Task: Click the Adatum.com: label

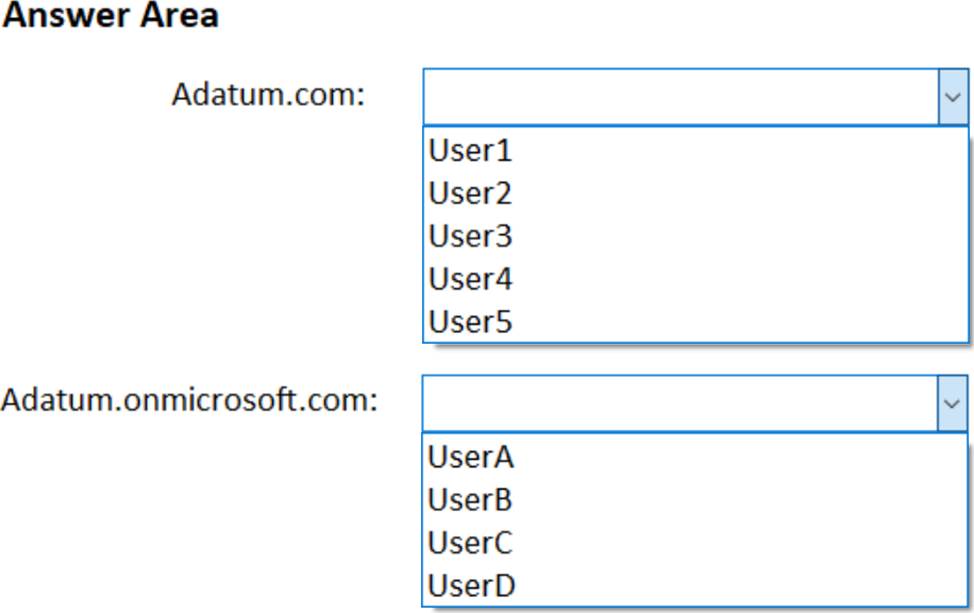Action: (x=268, y=95)
